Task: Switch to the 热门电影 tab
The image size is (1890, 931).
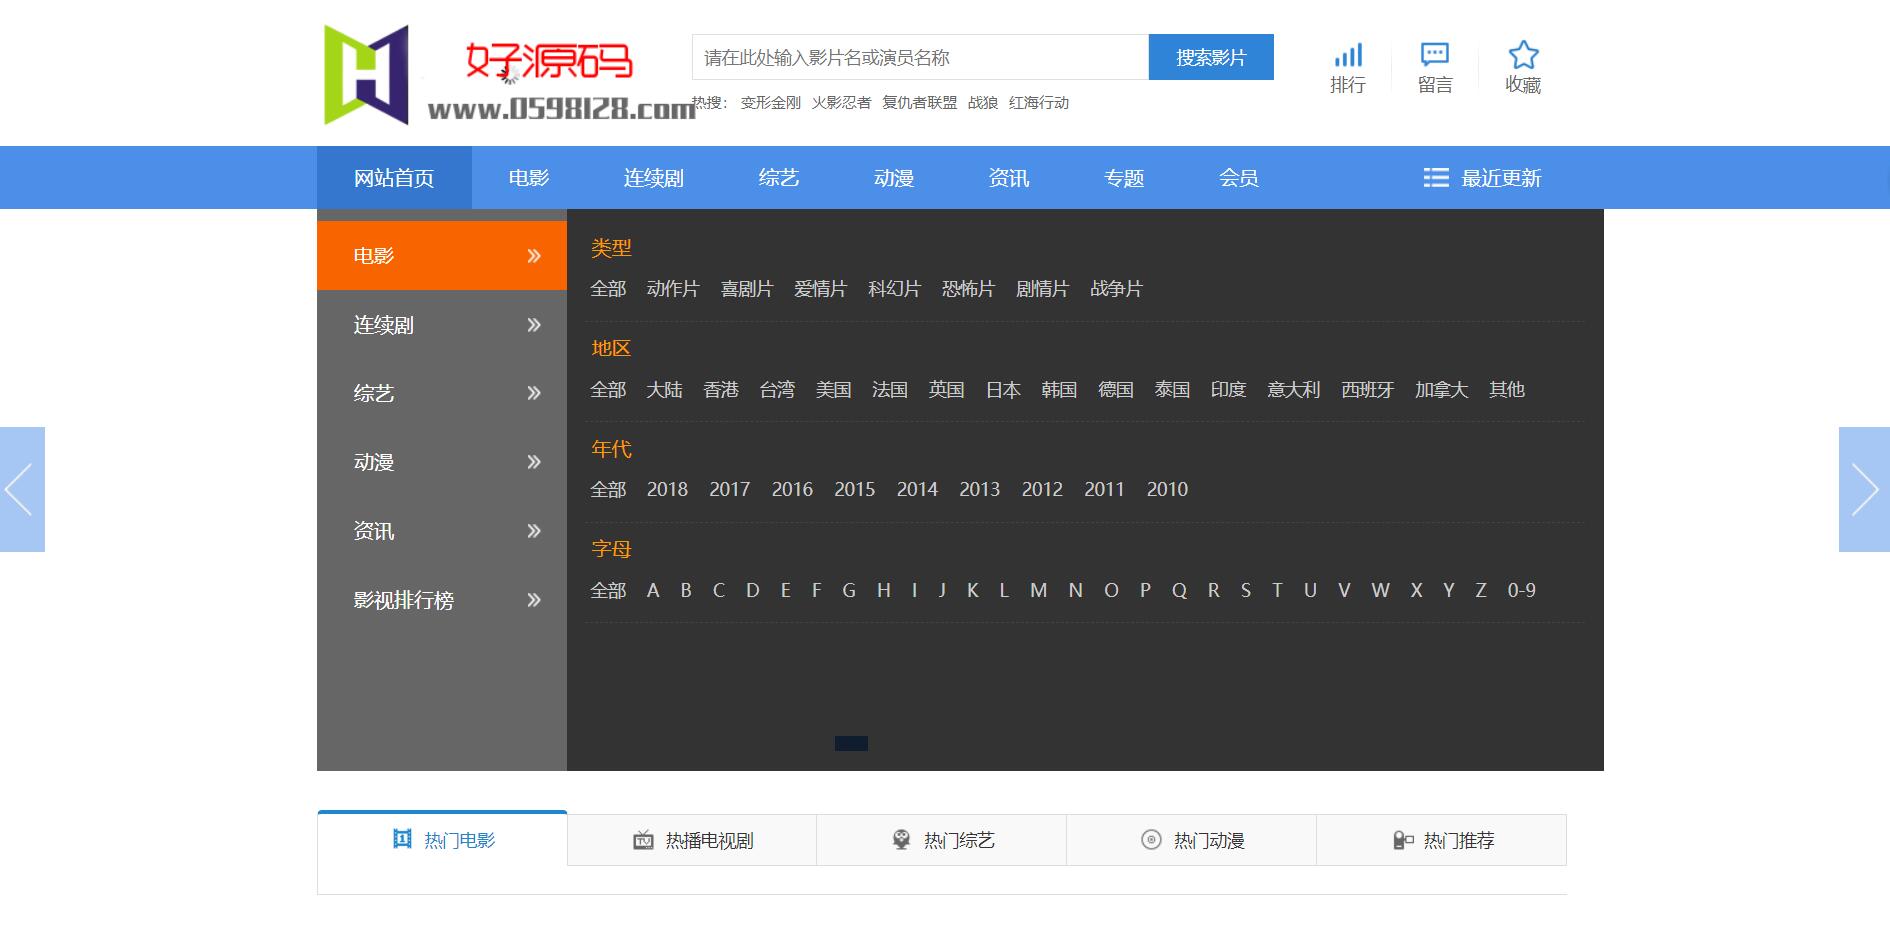Action: [442, 839]
